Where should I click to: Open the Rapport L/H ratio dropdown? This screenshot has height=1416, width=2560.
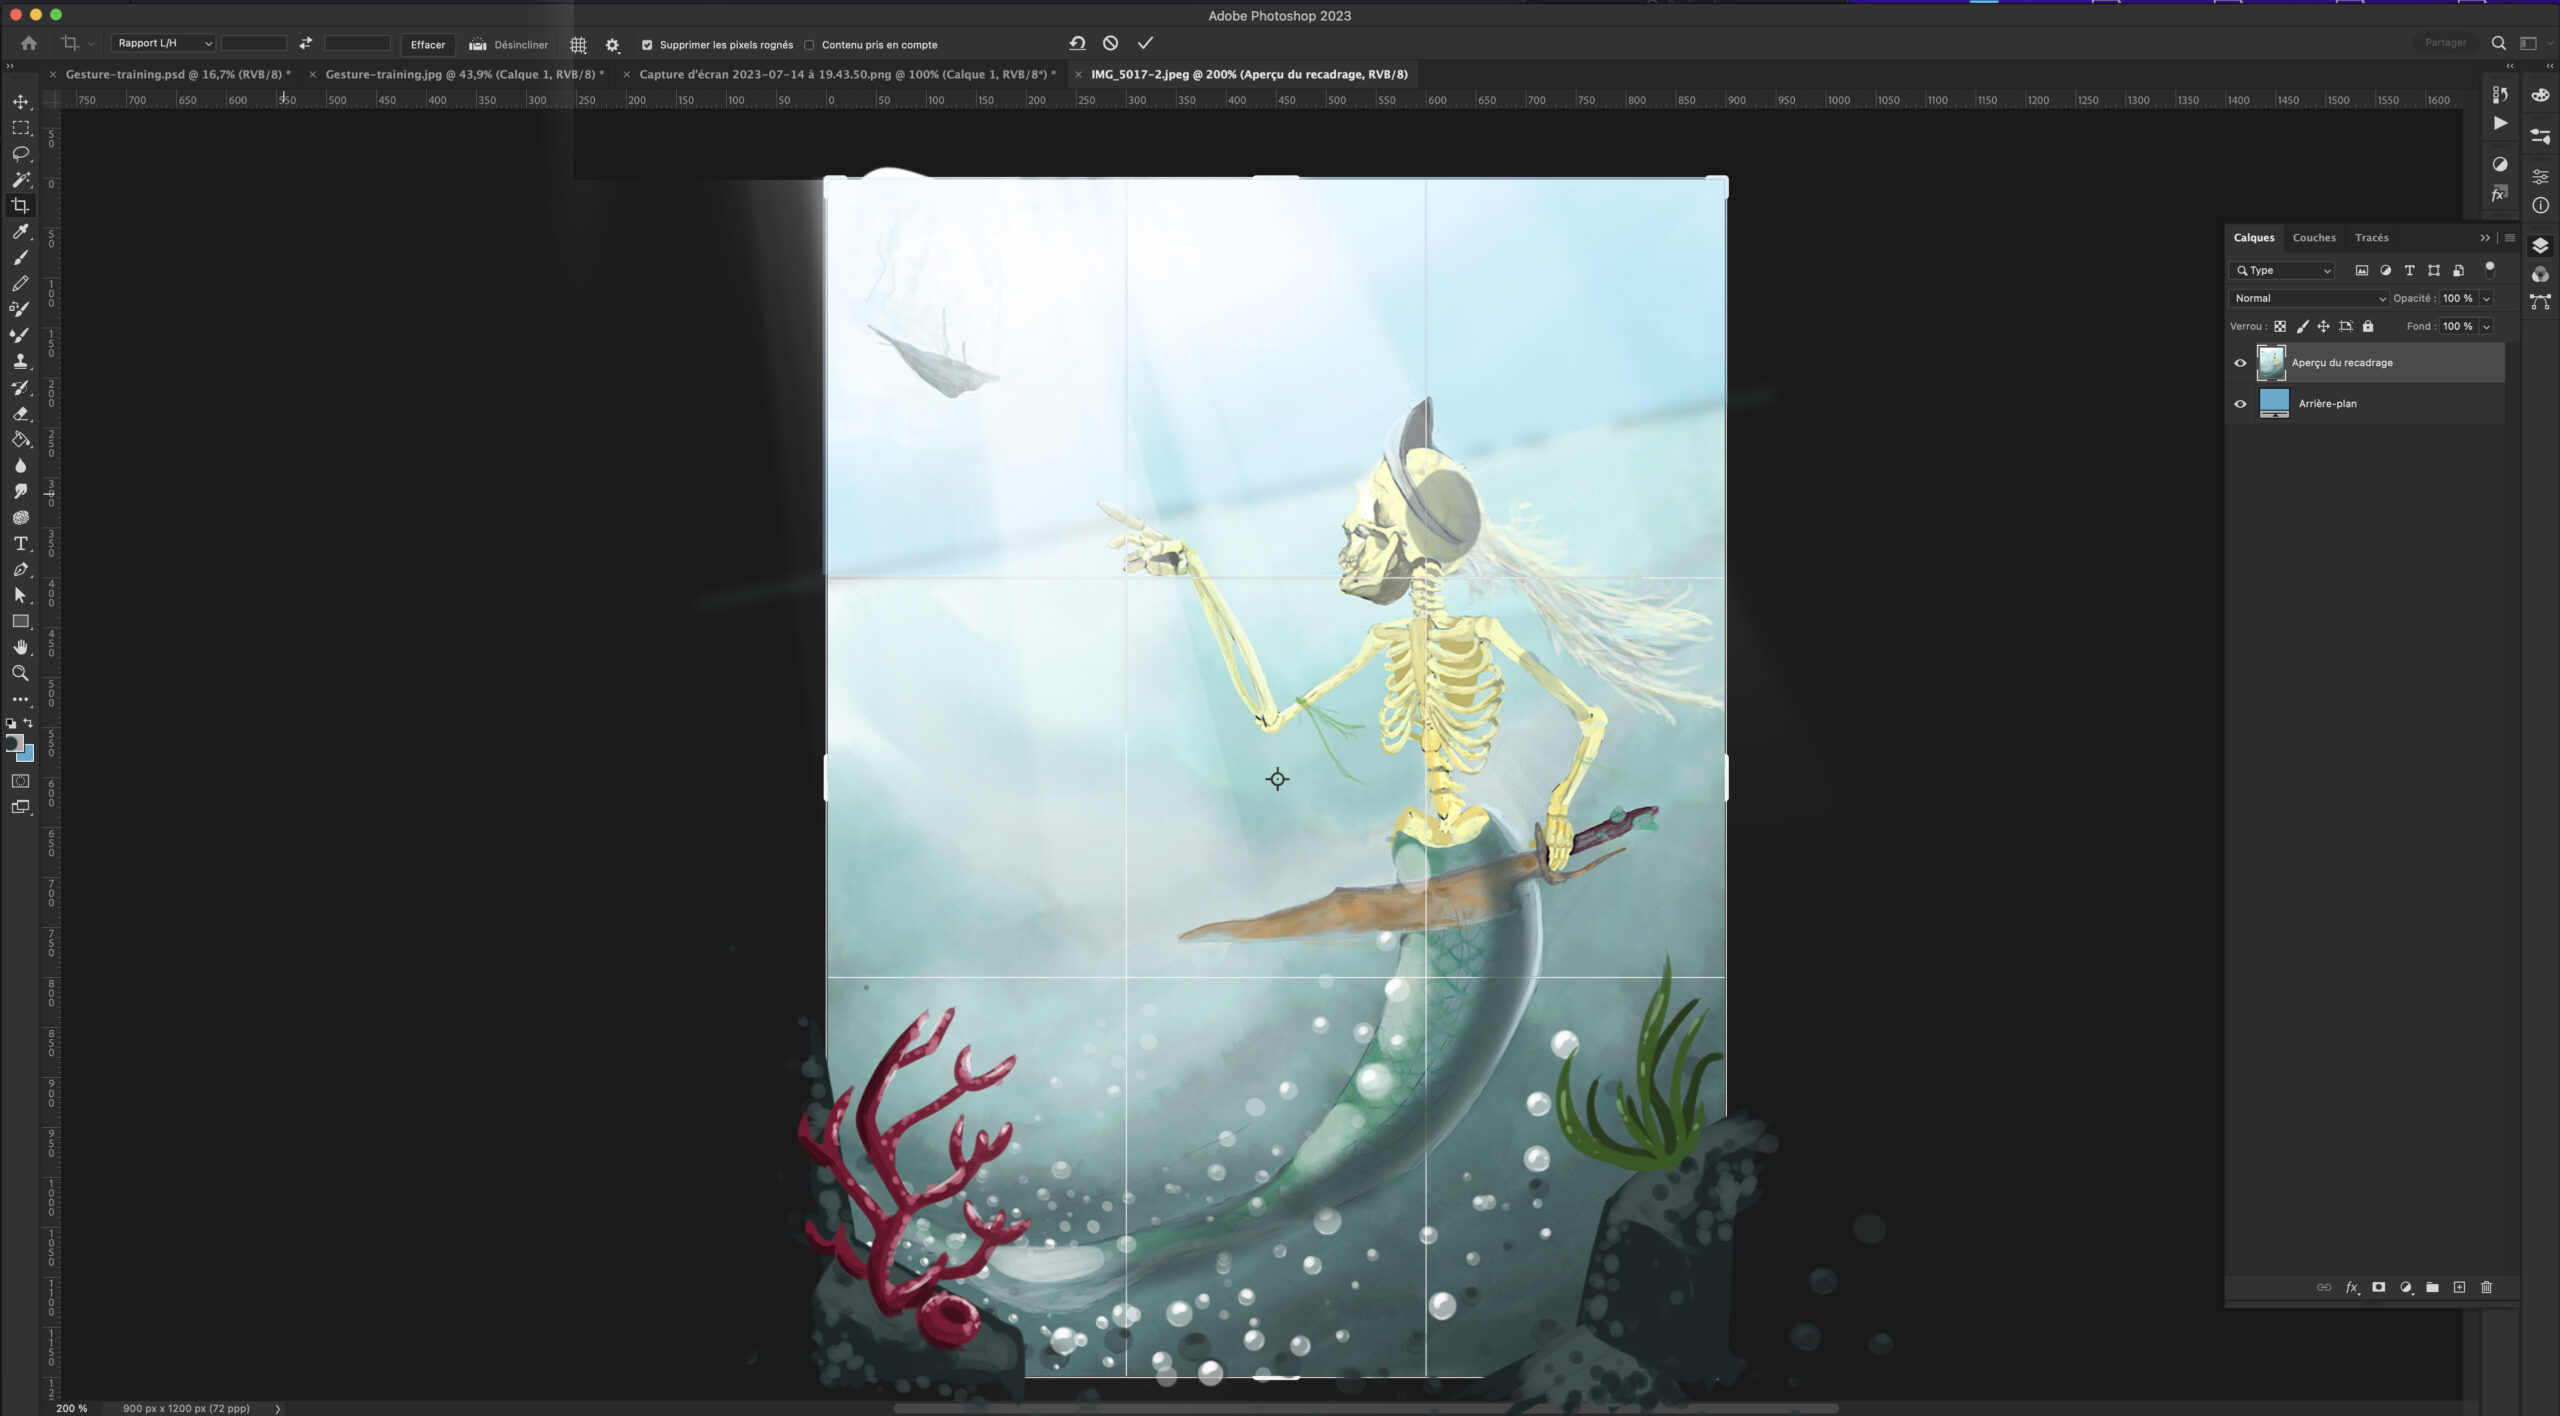(163, 43)
